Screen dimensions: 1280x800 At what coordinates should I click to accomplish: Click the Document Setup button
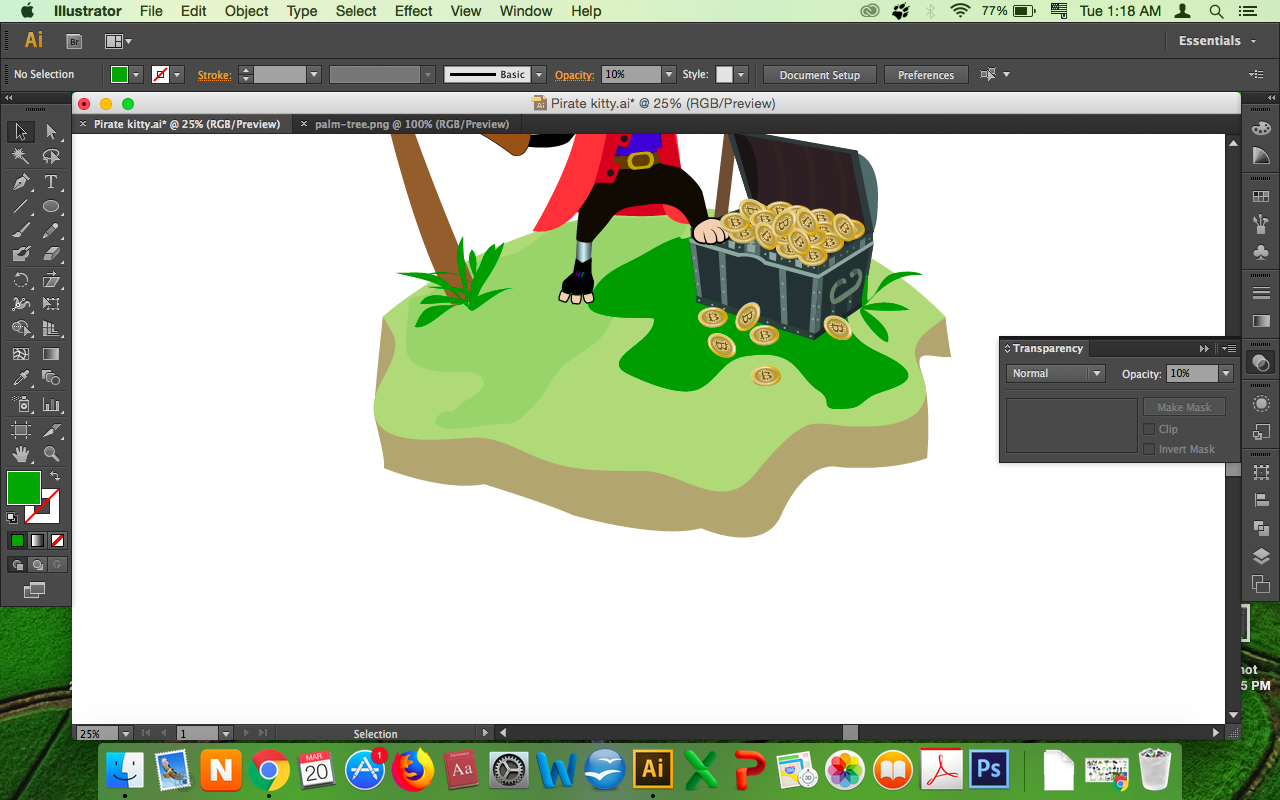coord(819,75)
